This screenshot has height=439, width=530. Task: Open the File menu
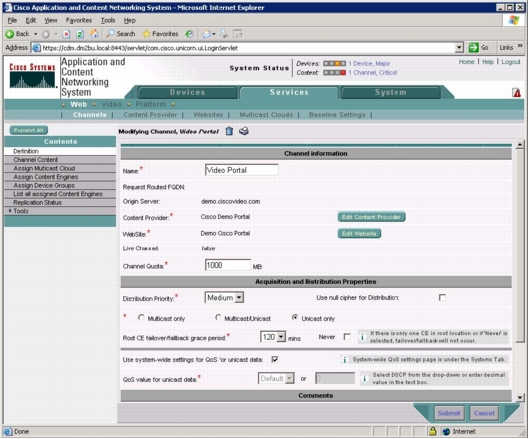pos(12,20)
